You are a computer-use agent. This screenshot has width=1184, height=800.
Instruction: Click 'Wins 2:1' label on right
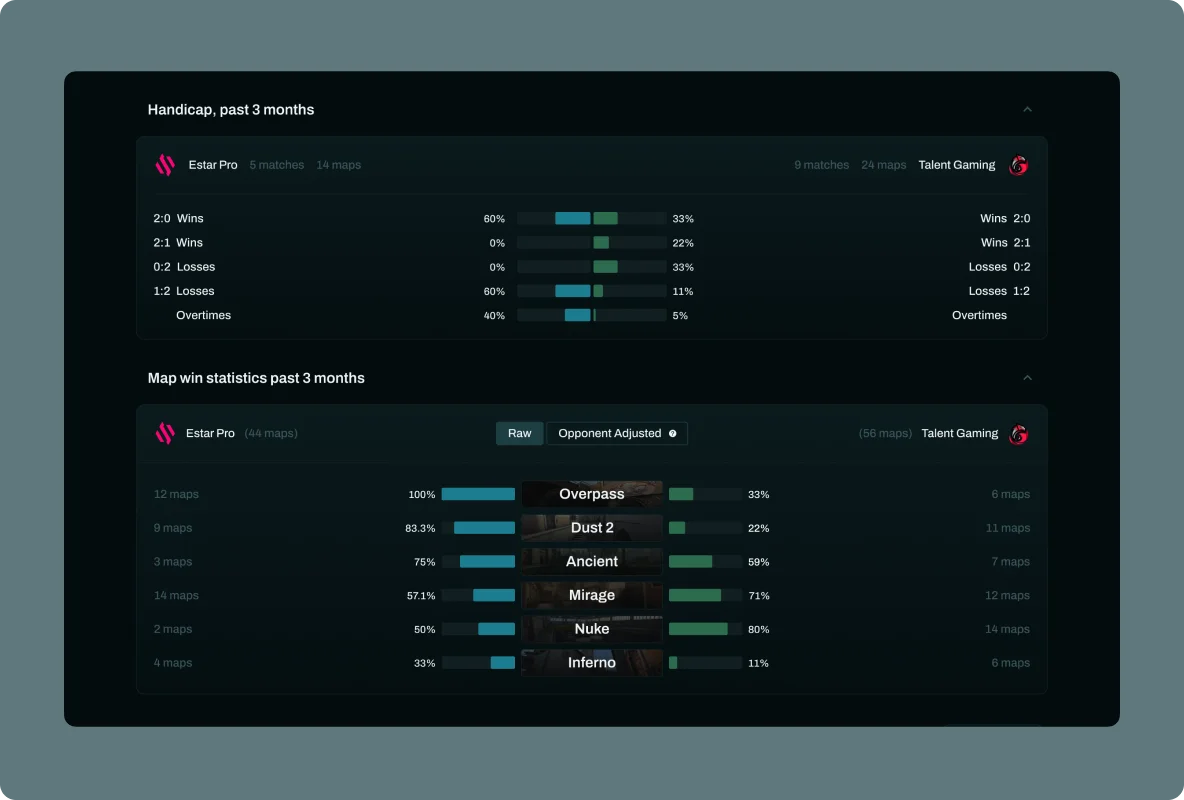tap(1005, 242)
